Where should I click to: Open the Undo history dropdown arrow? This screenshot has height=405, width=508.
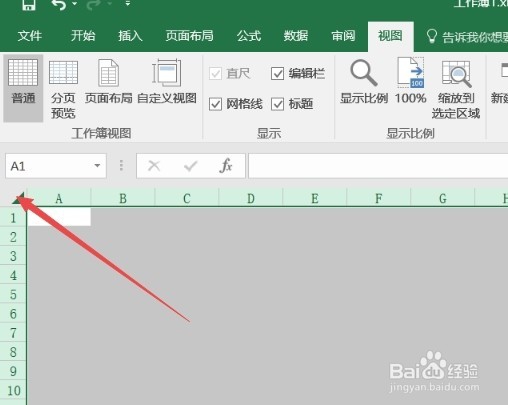[75, 4]
